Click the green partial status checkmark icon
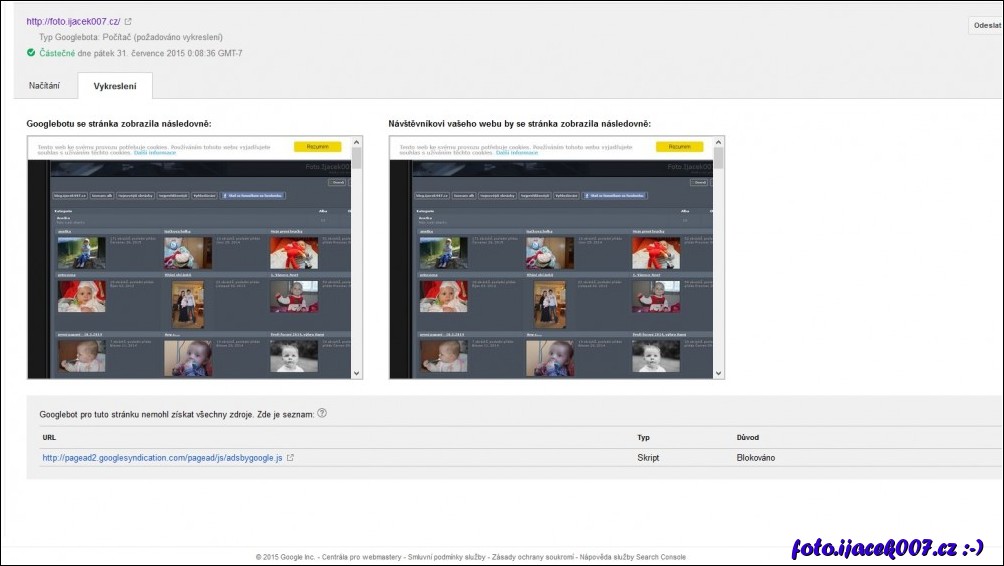 (x=31, y=53)
